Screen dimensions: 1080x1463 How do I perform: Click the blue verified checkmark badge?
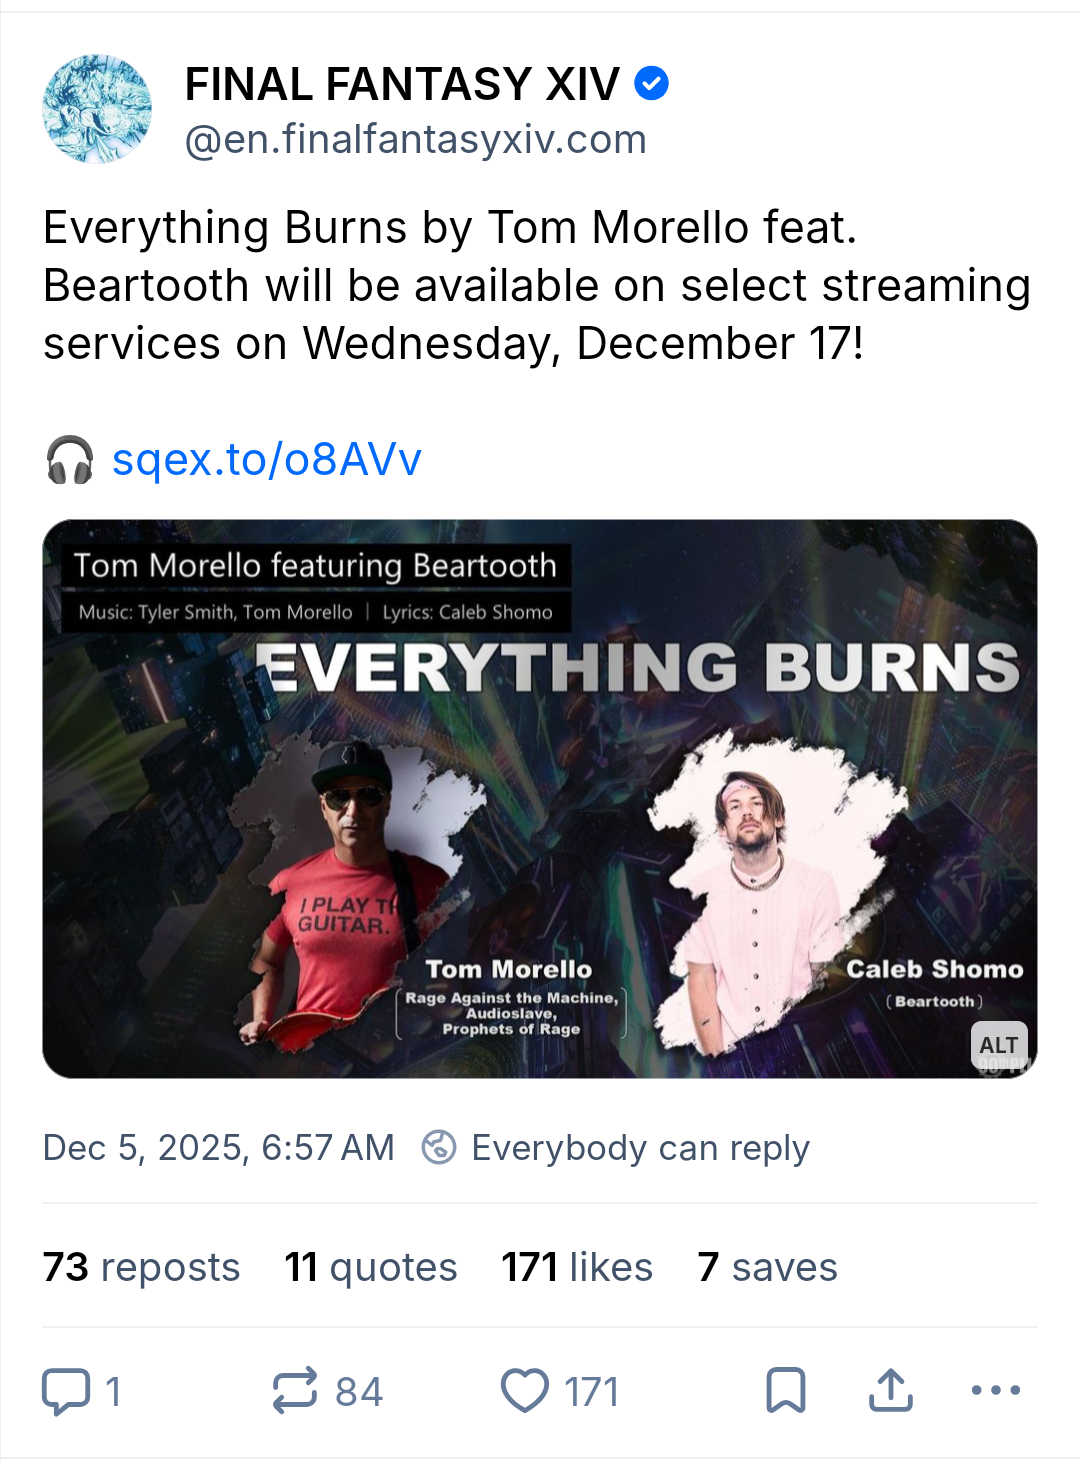tap(652, 84)
